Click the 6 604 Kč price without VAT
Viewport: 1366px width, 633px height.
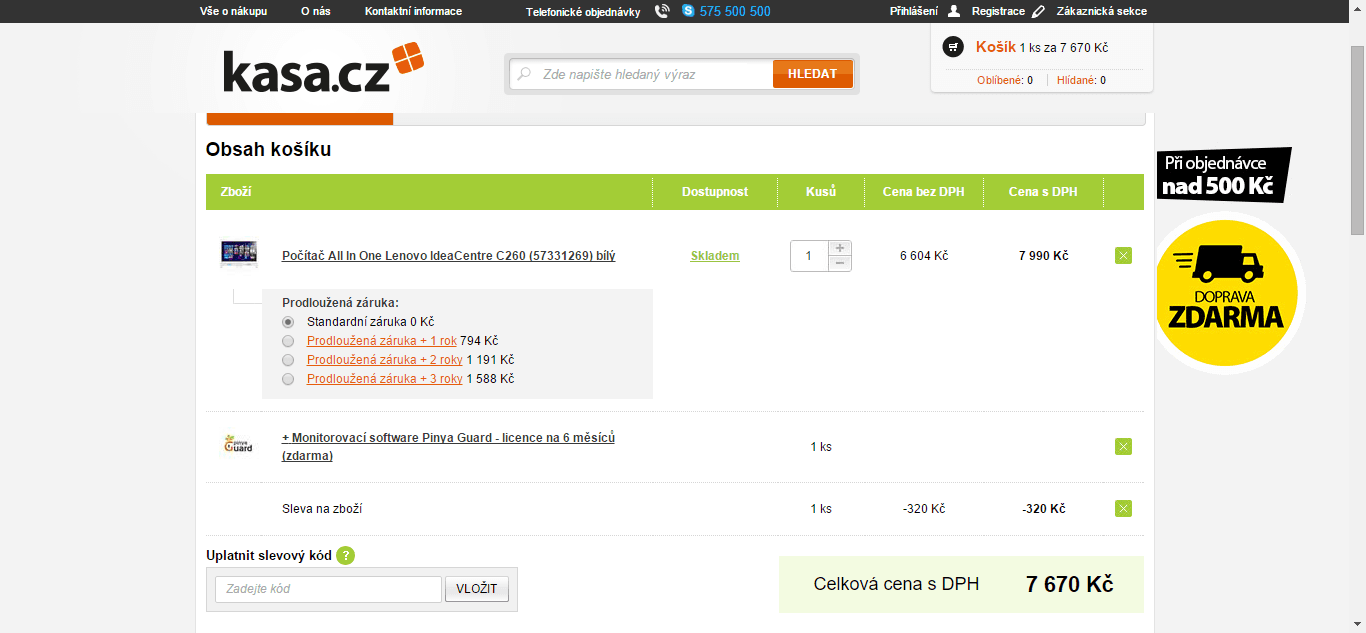click(924, 256)
